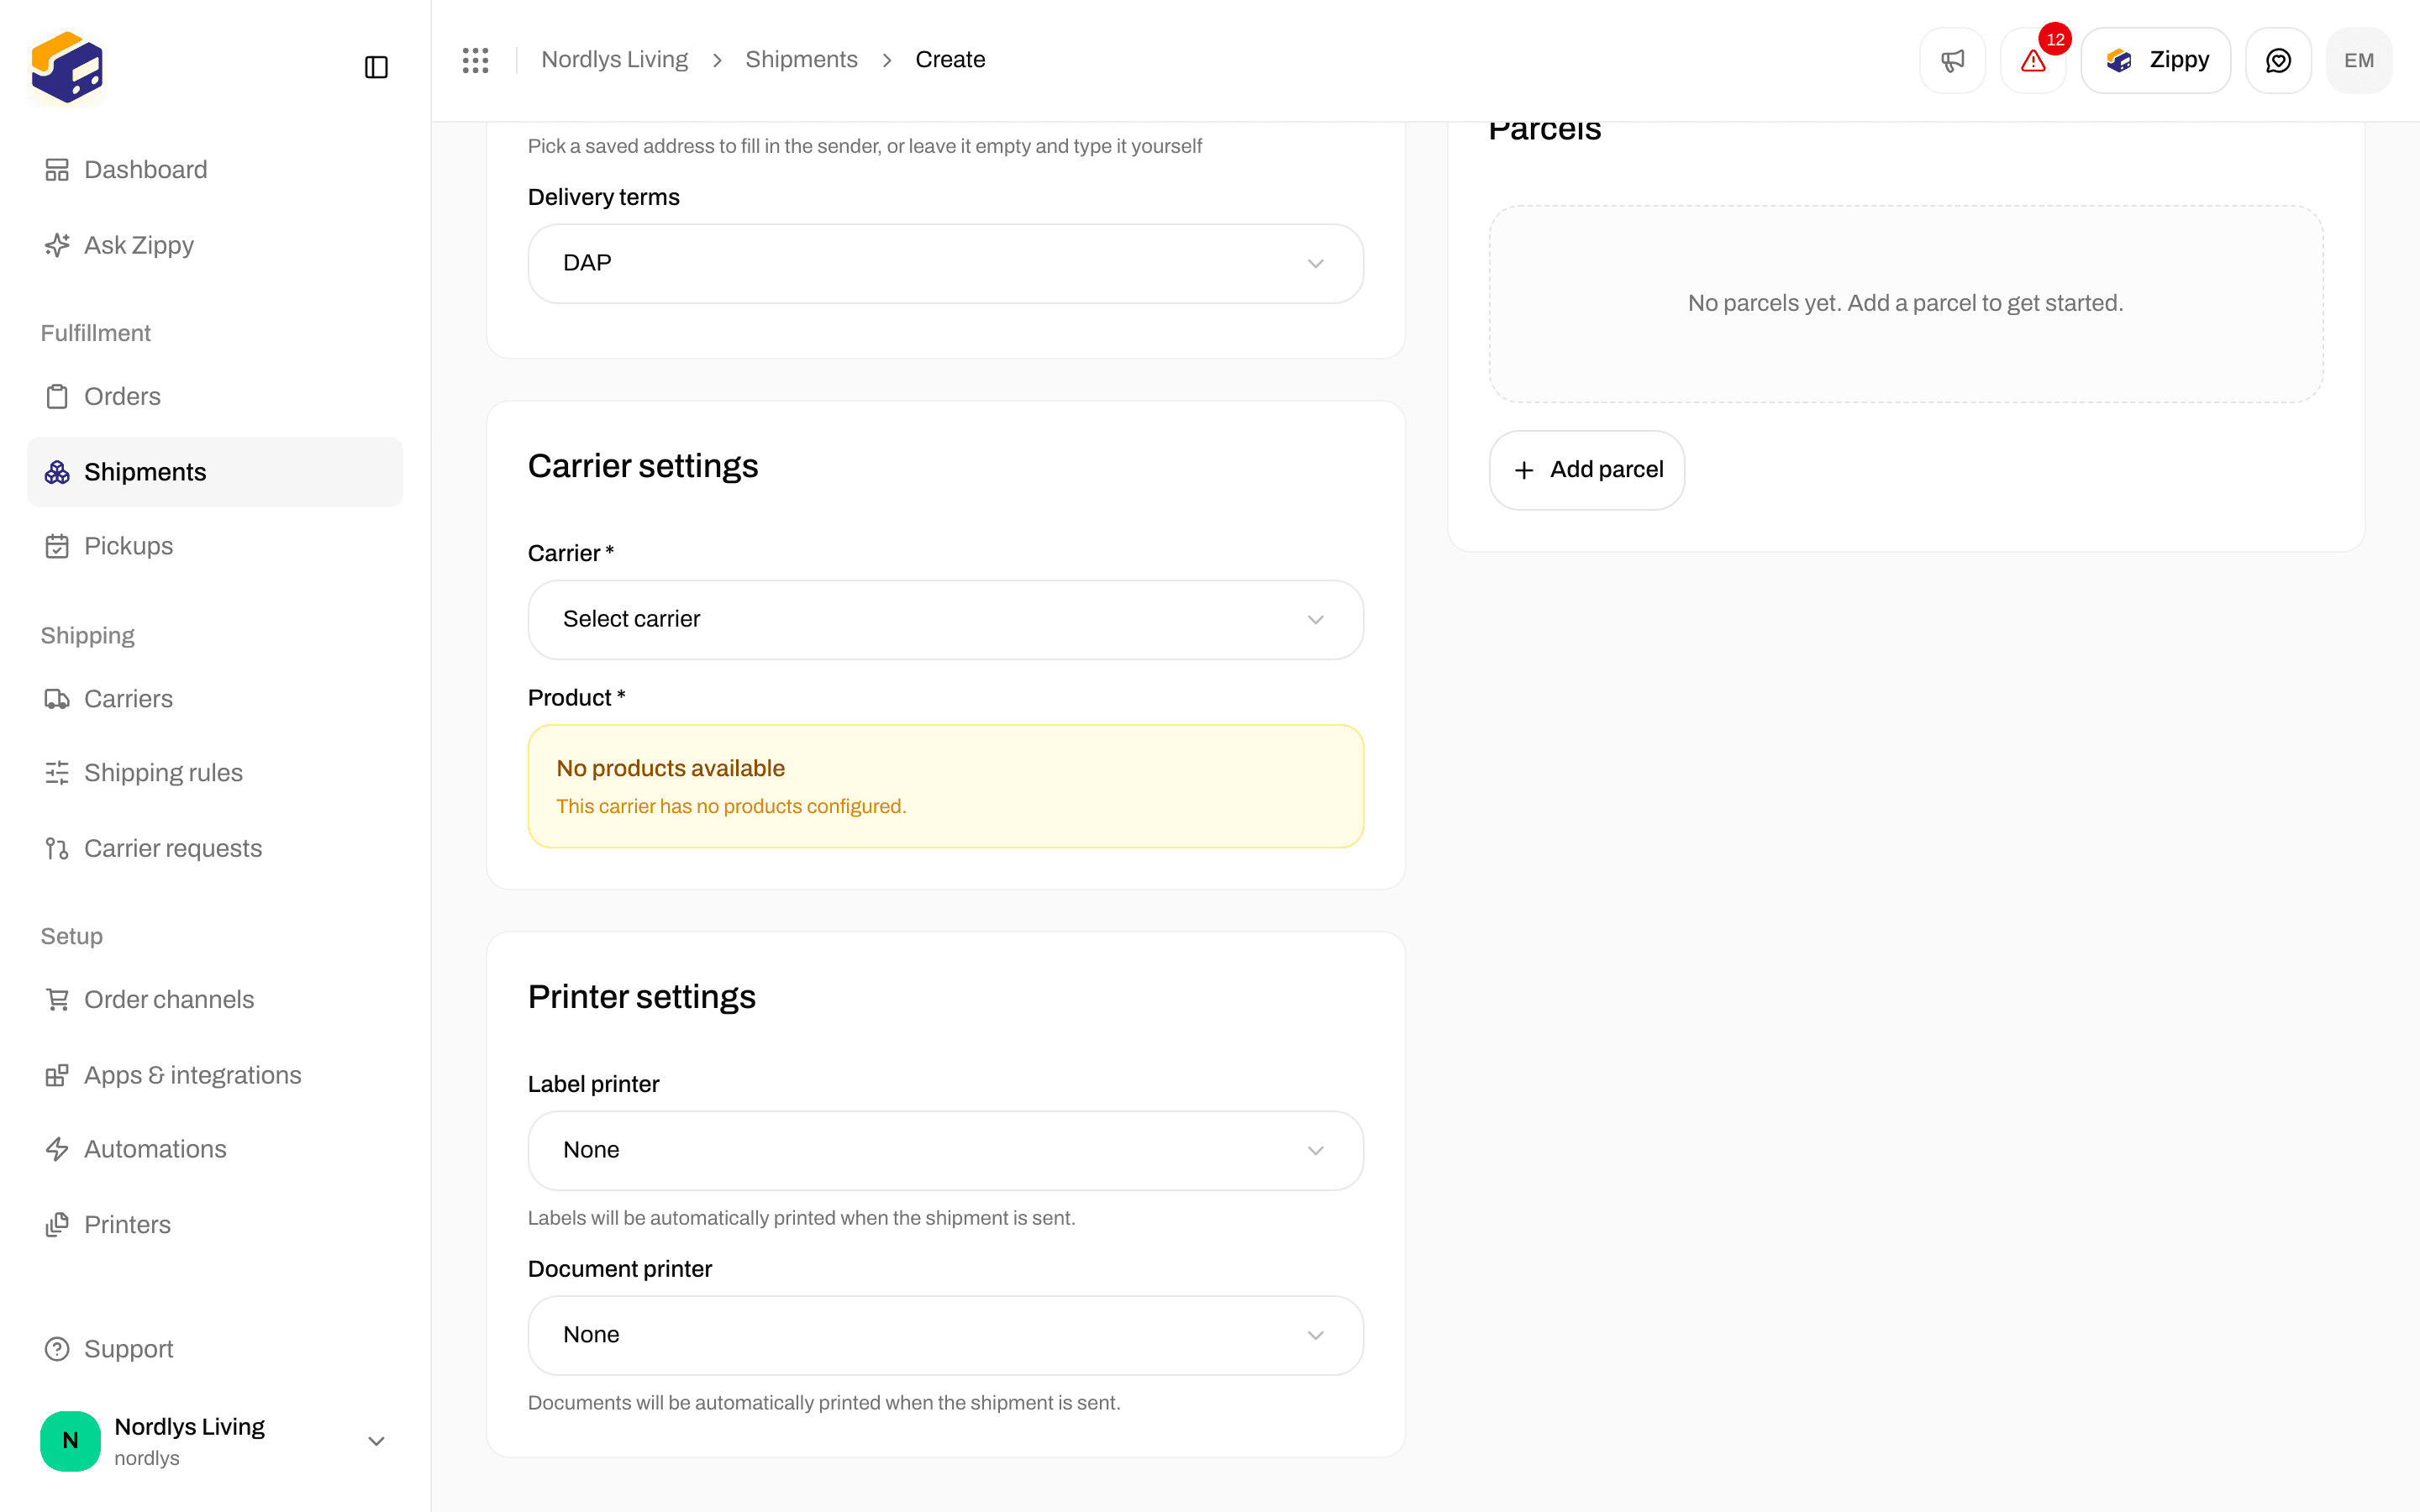
Task: Click the Ask Zippy sparkle icon
Action: coord(57,245)
